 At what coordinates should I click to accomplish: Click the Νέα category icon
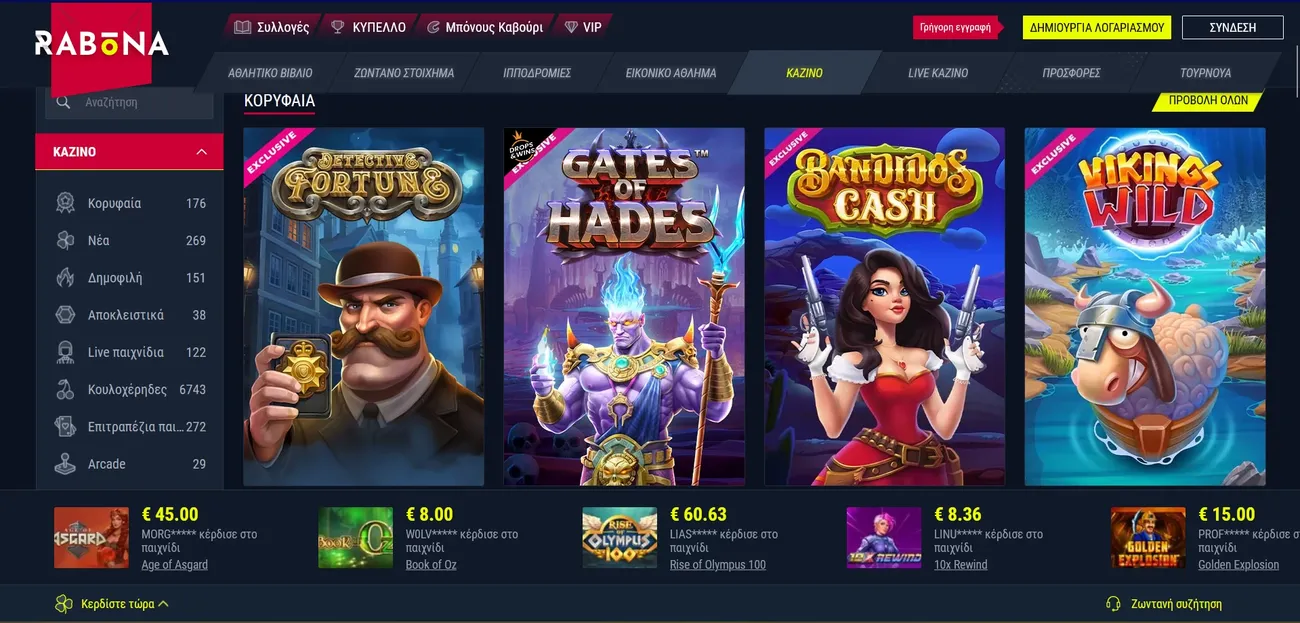point(65,240)
